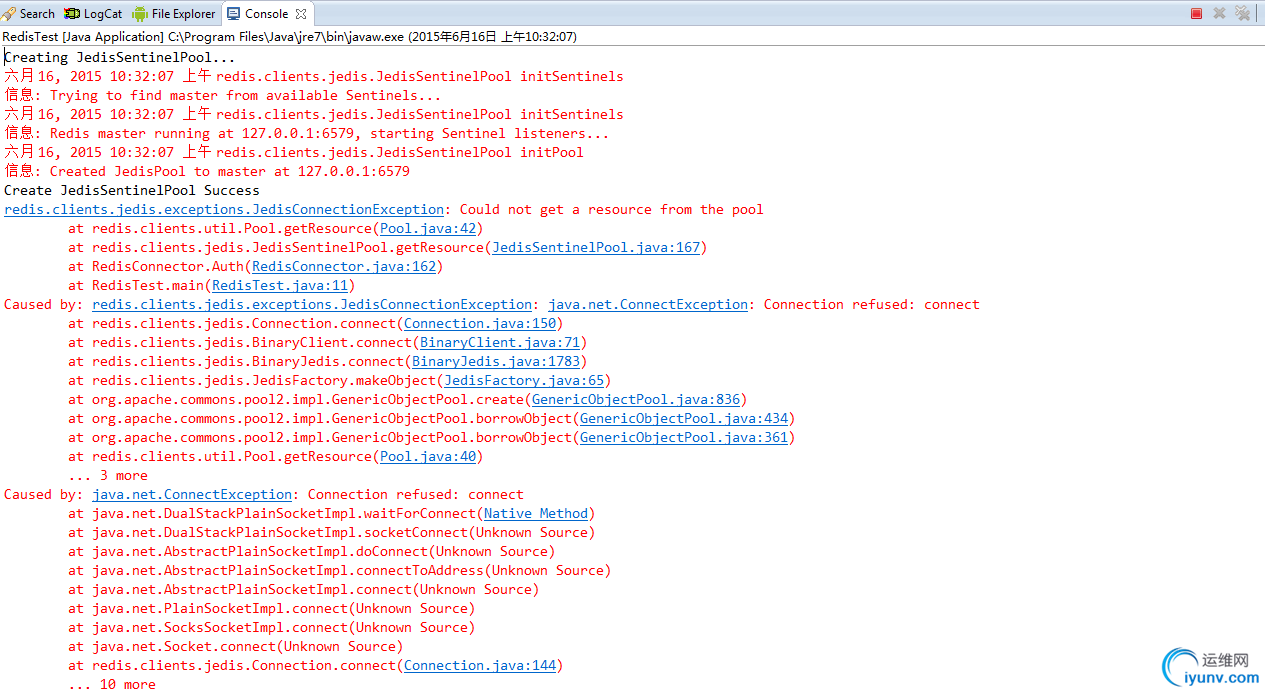This screenshot has height=694, width=1265.
Task: Click the RedisTest launch description header
Action: pyautogui.click(x=289, y=36)
